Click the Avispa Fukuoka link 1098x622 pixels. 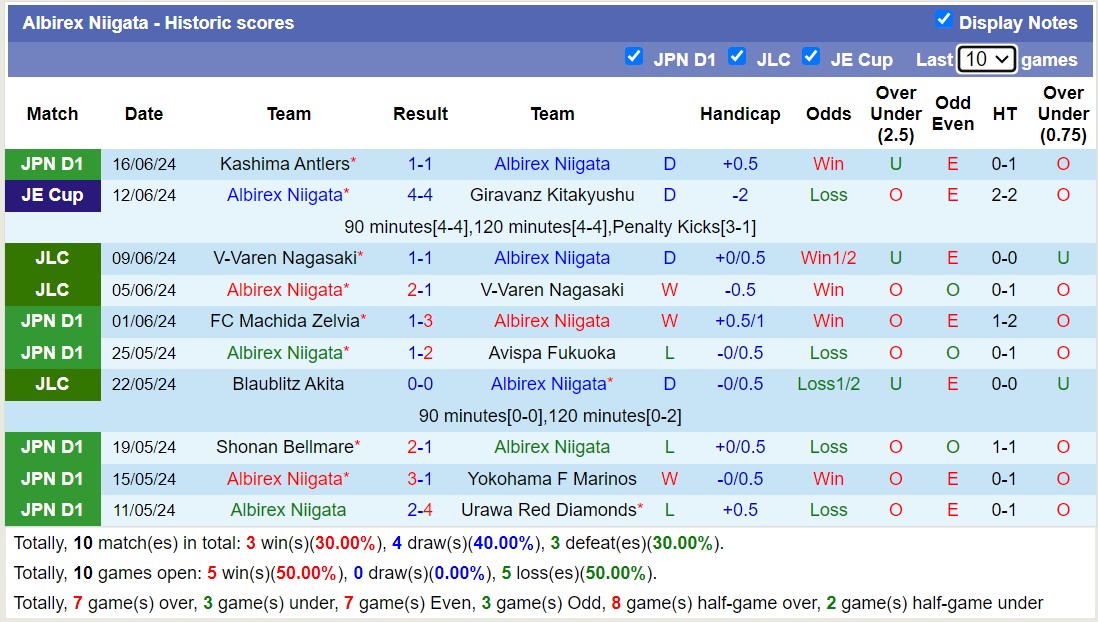[552, 352]
